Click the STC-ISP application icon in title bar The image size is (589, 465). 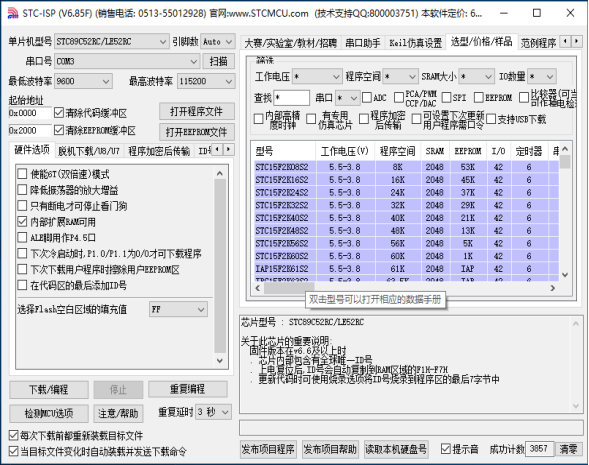click(13, 13)
